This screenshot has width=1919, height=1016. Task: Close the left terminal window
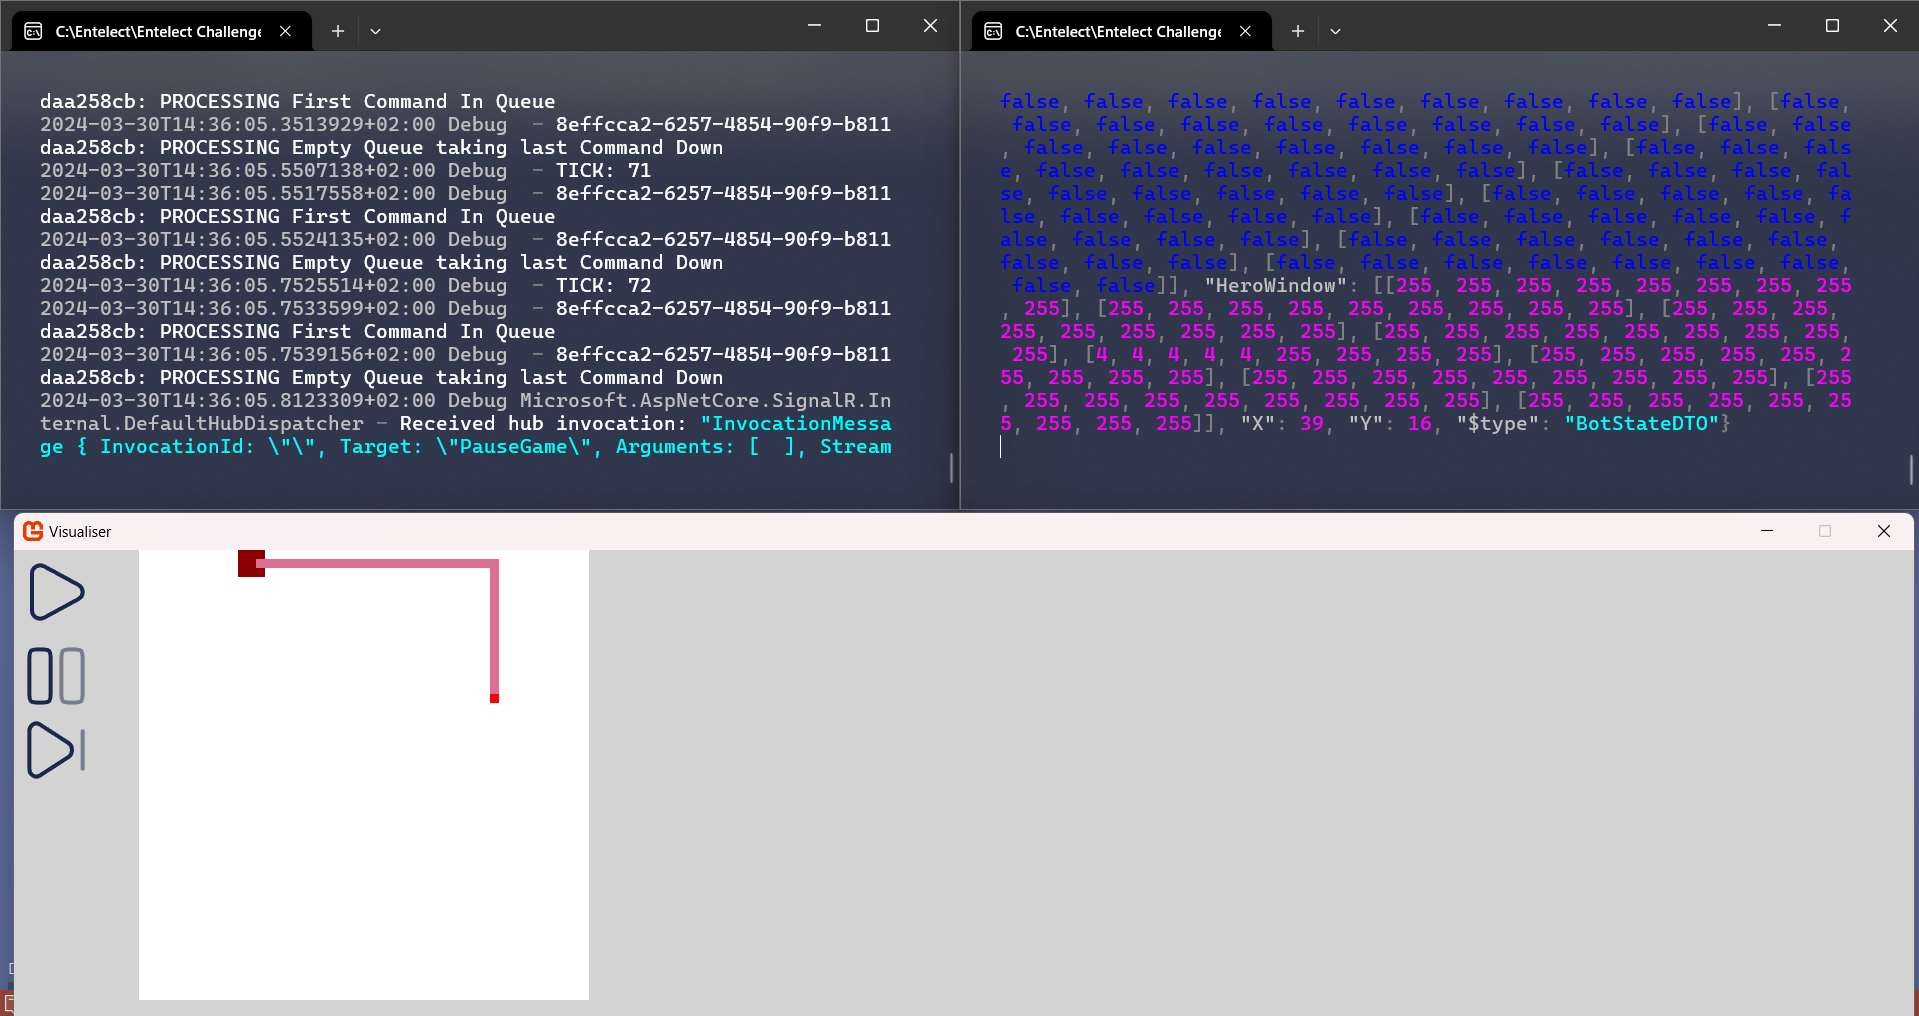click(930, 26)
